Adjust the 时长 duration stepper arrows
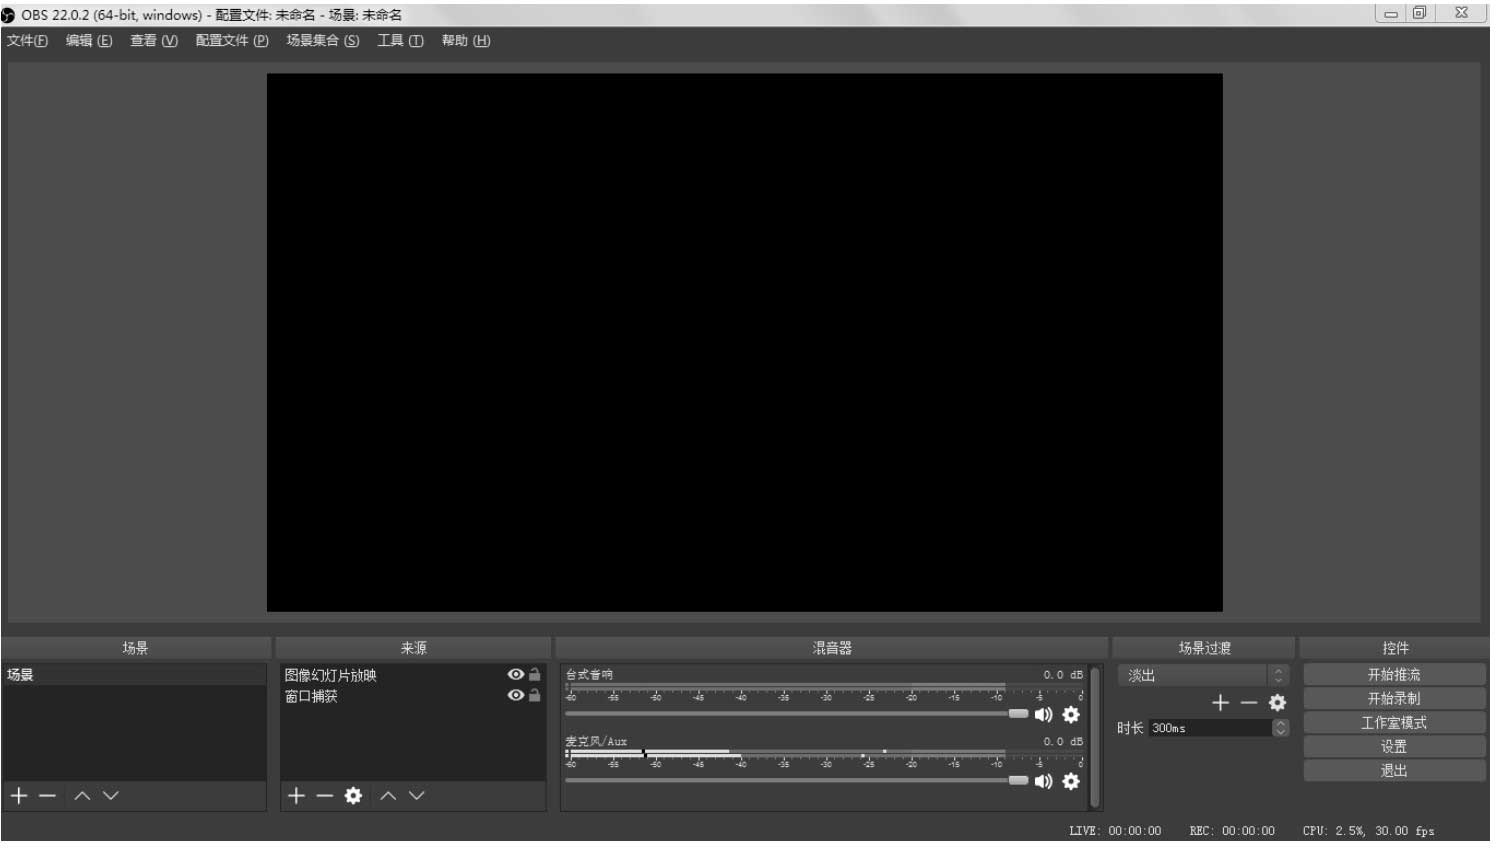This screenshot has height=848, width=1496. pos(1280,728)
